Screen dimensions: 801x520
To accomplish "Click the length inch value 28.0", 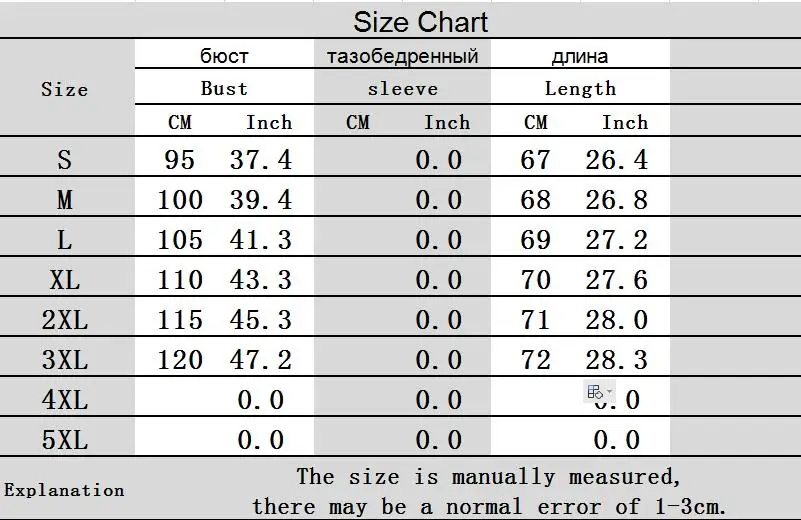I will click(x=617, y=320).
